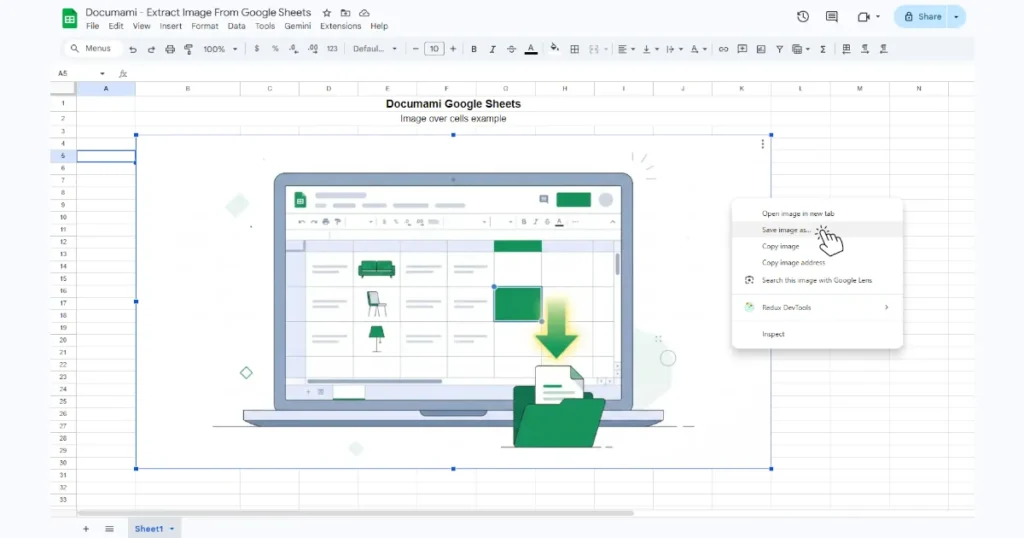
Task: Open the Insert menu
Action: (x=170, y=26)
